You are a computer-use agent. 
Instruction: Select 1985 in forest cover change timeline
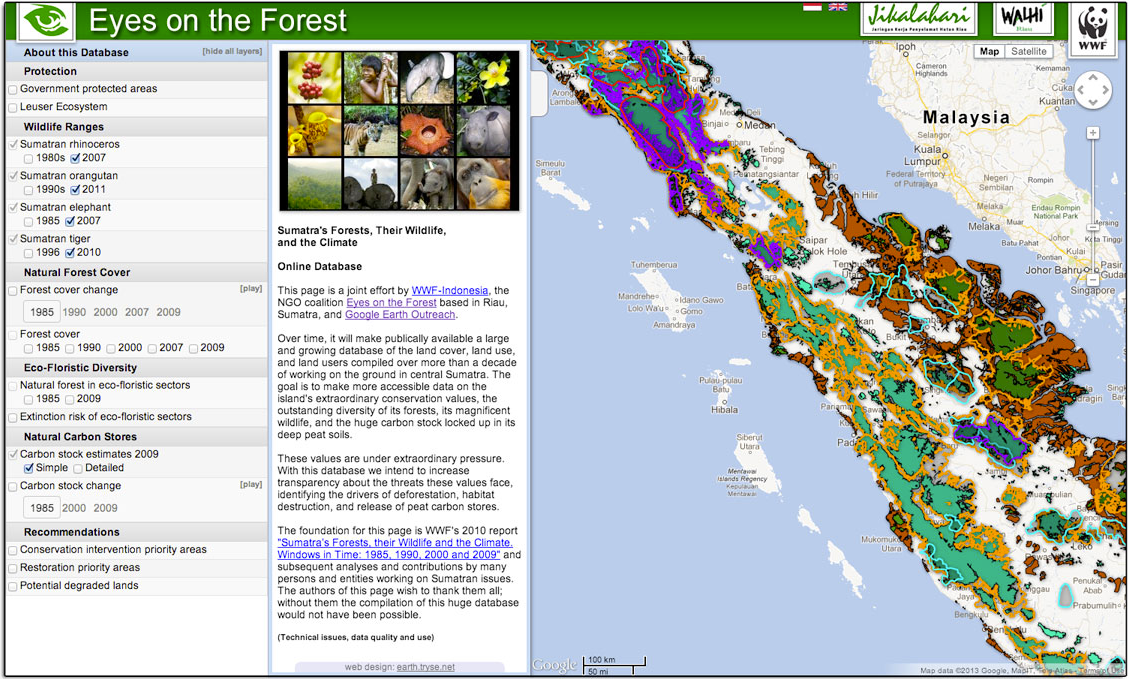point(42,312)
